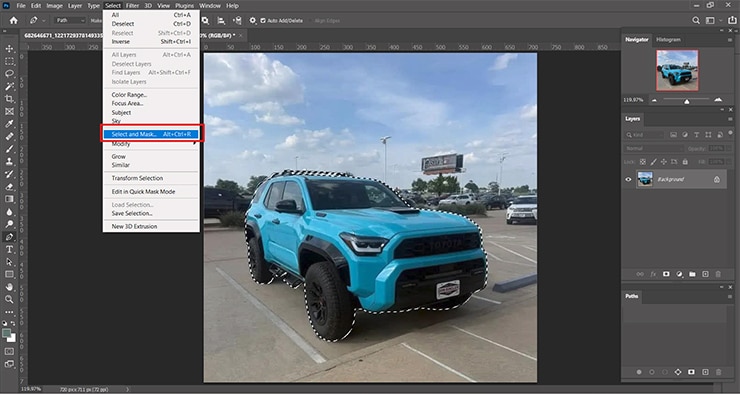740x394 pixels.
Task: Select the Path Selection tool
Action: pos(9,262)
